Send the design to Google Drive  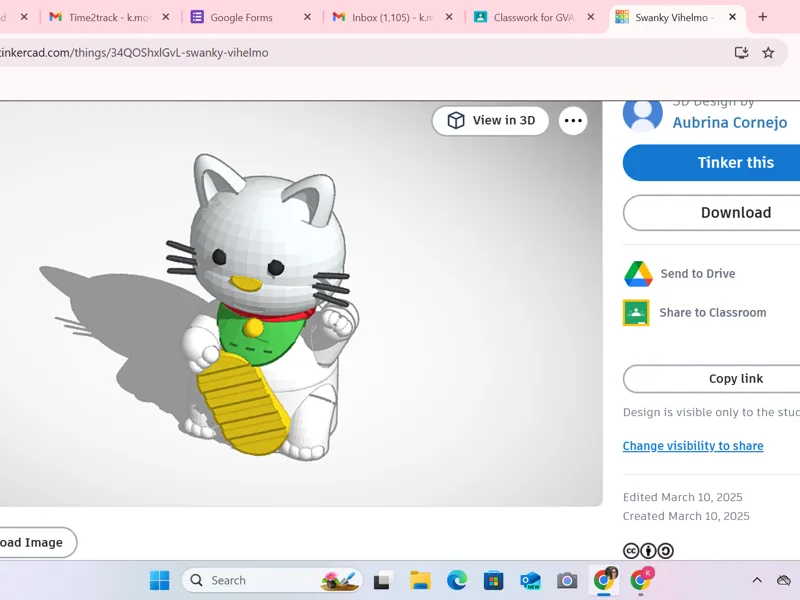click(680, 273)
